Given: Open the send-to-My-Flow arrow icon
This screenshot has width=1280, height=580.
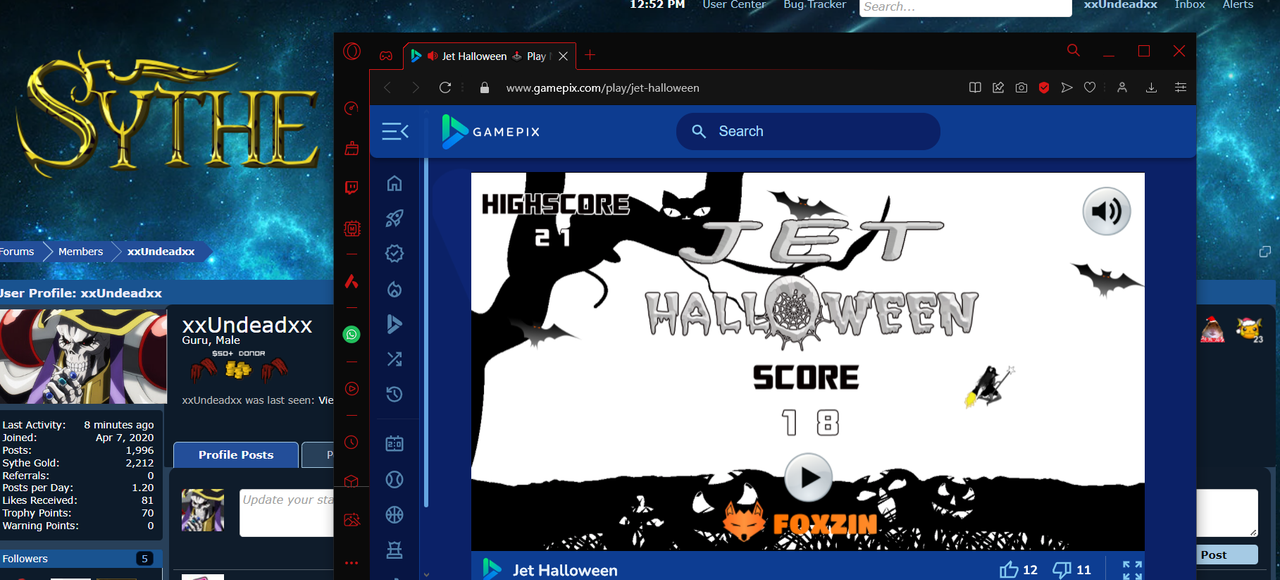Looking at the screenshot, I should coord(1067,88).
